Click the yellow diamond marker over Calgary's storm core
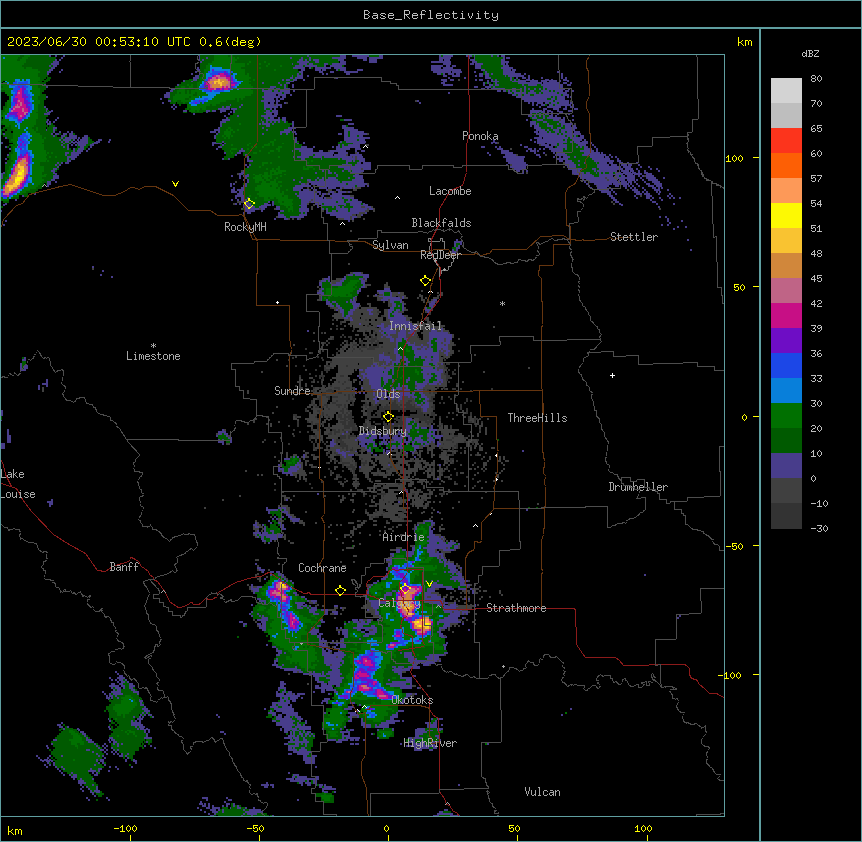 (x=405, y=589)
